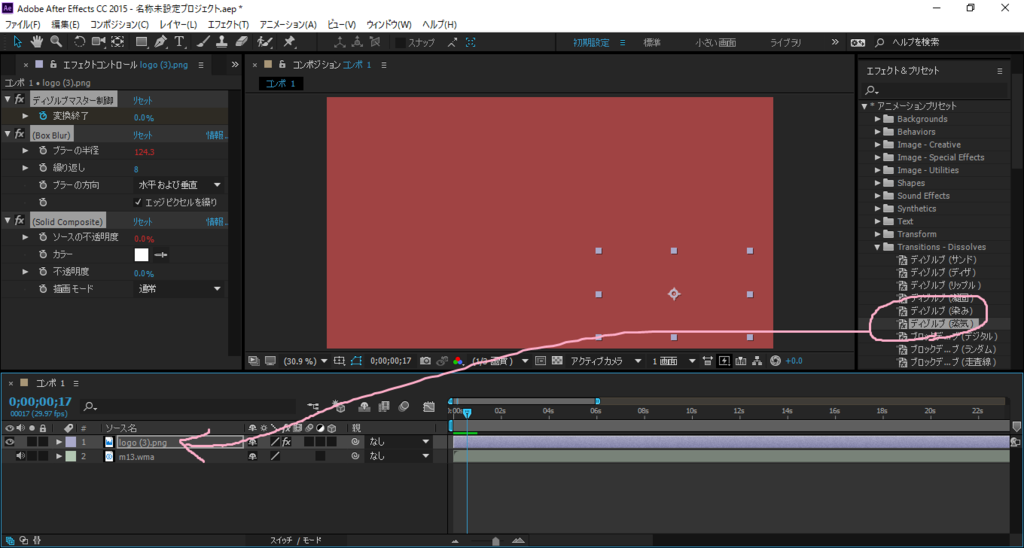Collapse the Transitions - Dissolves folder

click(x=878, y=247)
